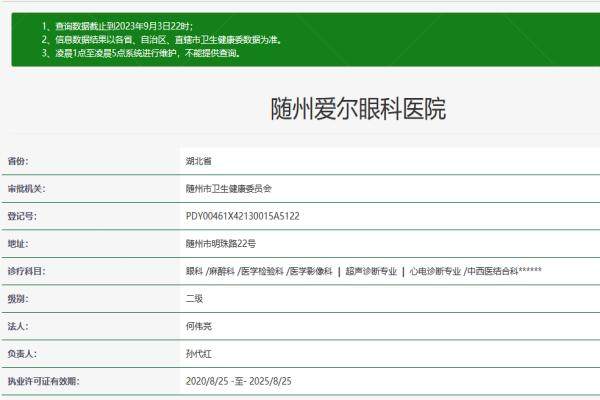The width and height of the screenshot is (600, 400).
Task: Click notice line about 凌晨1点至凌晨5点 maintenance
Action: [141, 53]
